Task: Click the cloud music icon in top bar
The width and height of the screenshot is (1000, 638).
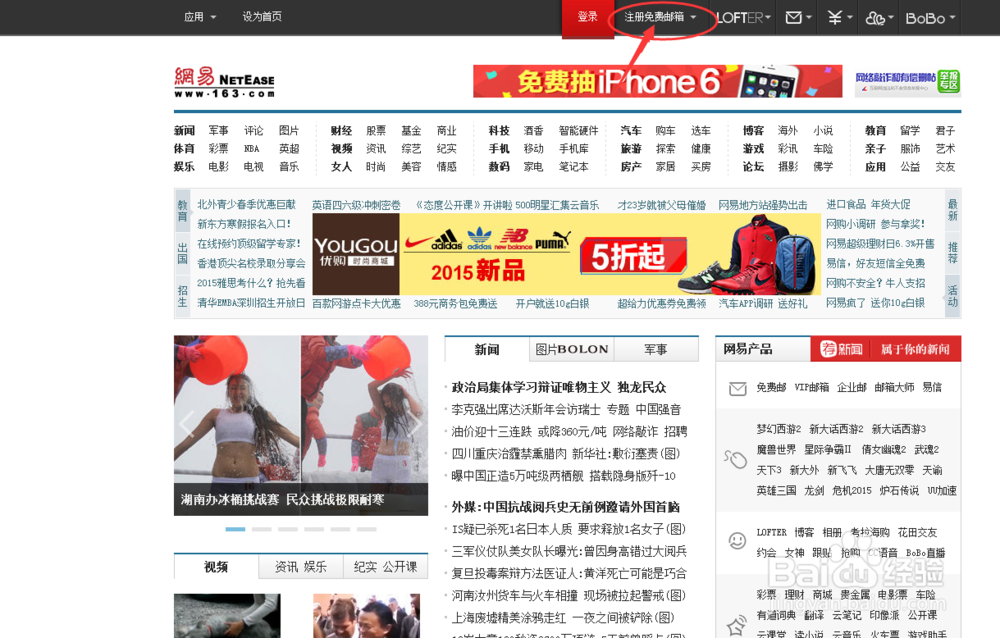Action: point(875,19)
